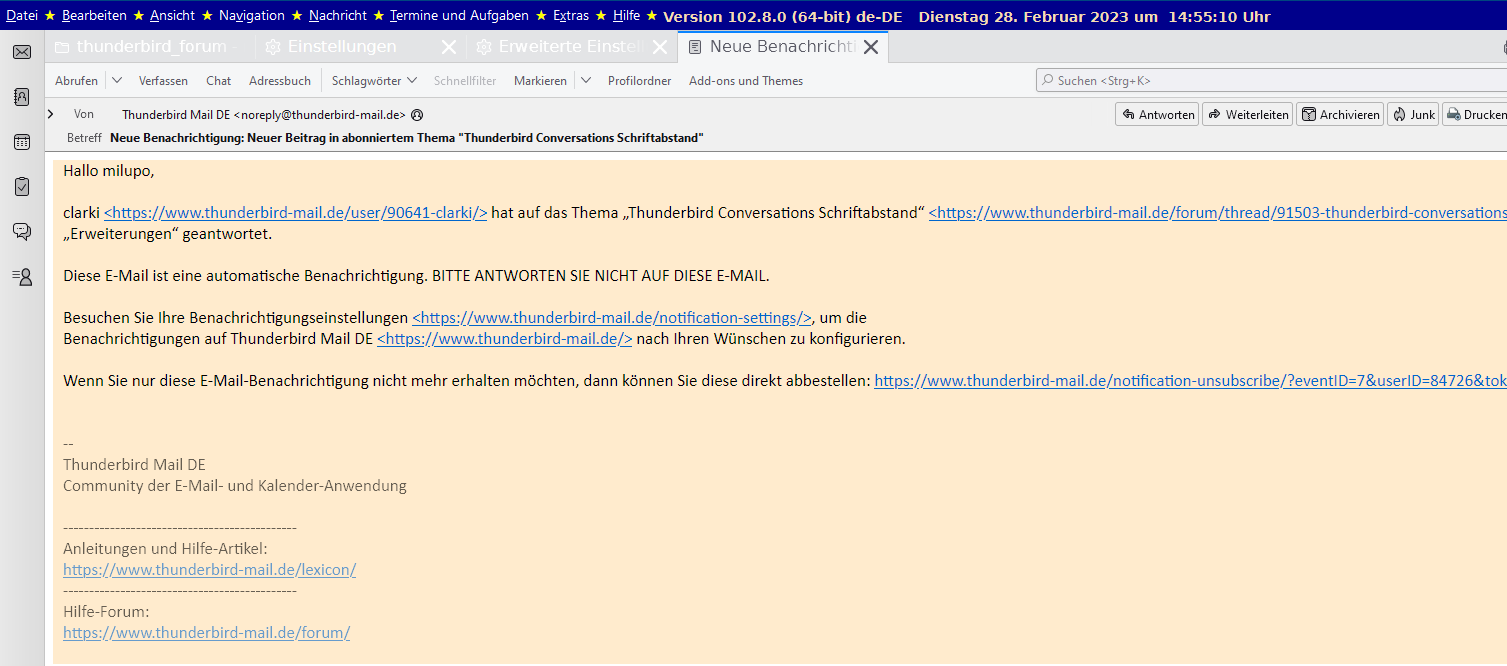Viewport: 1507px width, 666px height.
Task: Archive message with Archivieren button
Action: [1340, 115]
